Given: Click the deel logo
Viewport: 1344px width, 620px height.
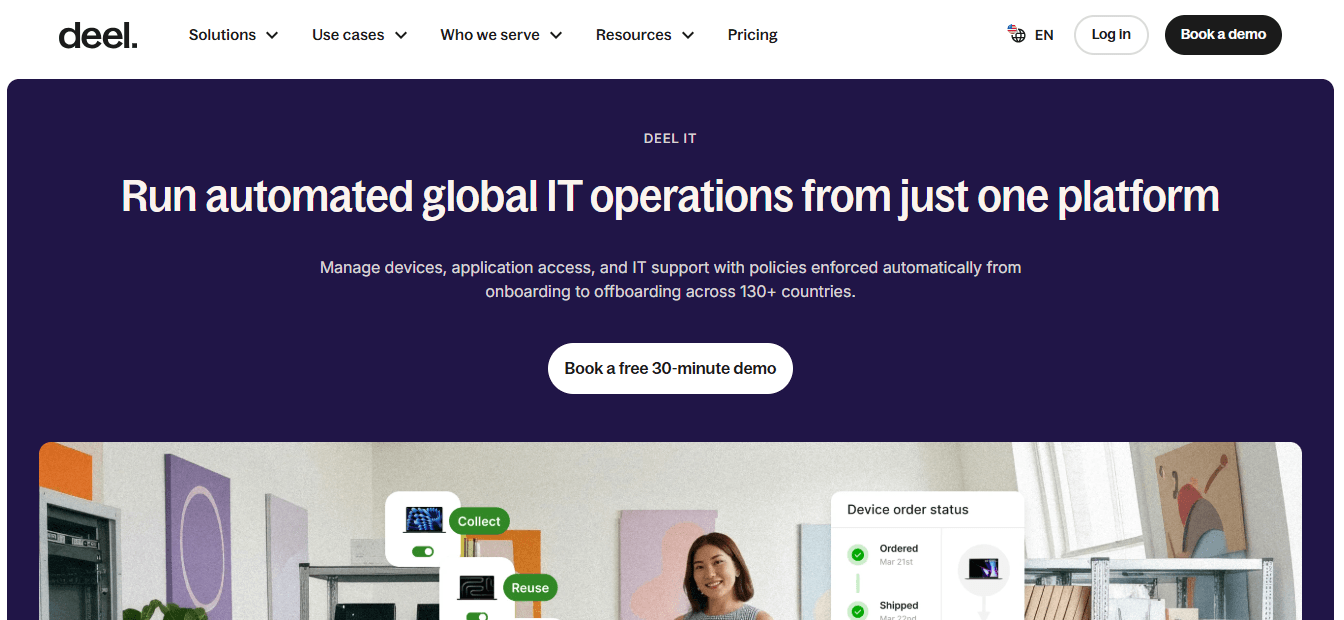Looking at the screenshot, I should tap(98, 35).
